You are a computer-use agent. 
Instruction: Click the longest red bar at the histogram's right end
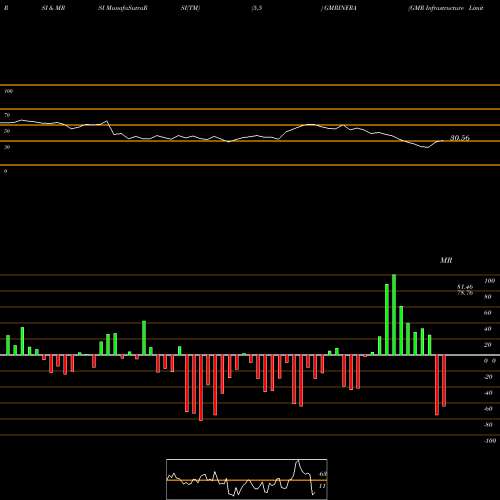437,385
